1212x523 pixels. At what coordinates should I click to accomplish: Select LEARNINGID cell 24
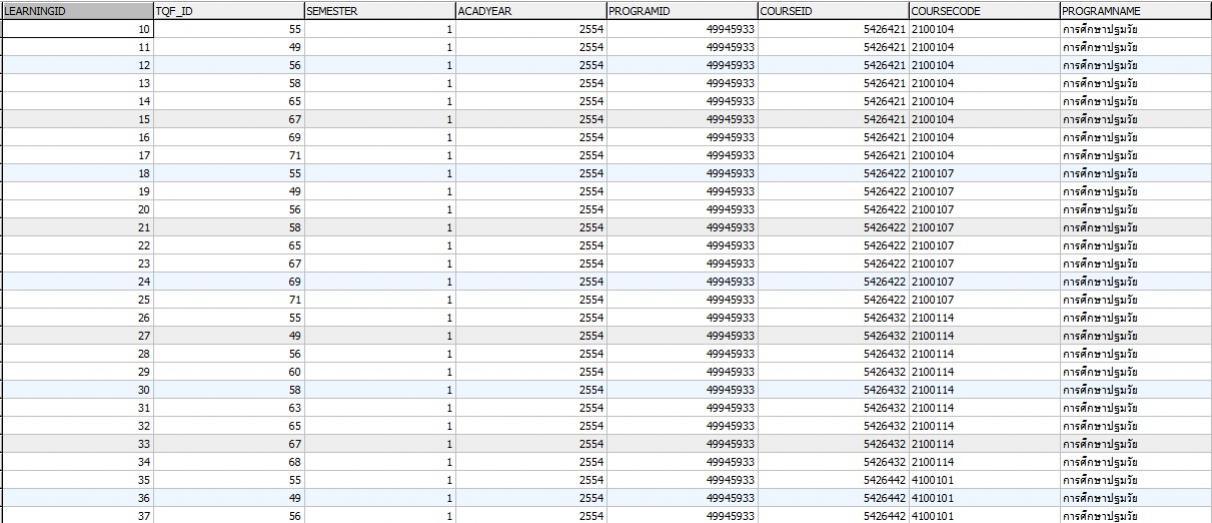[77, 281]
